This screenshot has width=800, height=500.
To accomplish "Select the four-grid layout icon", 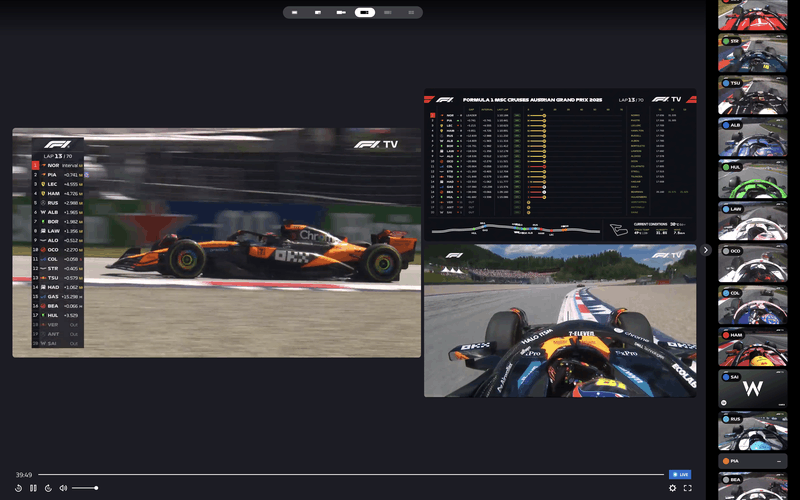I will point(411,12).
